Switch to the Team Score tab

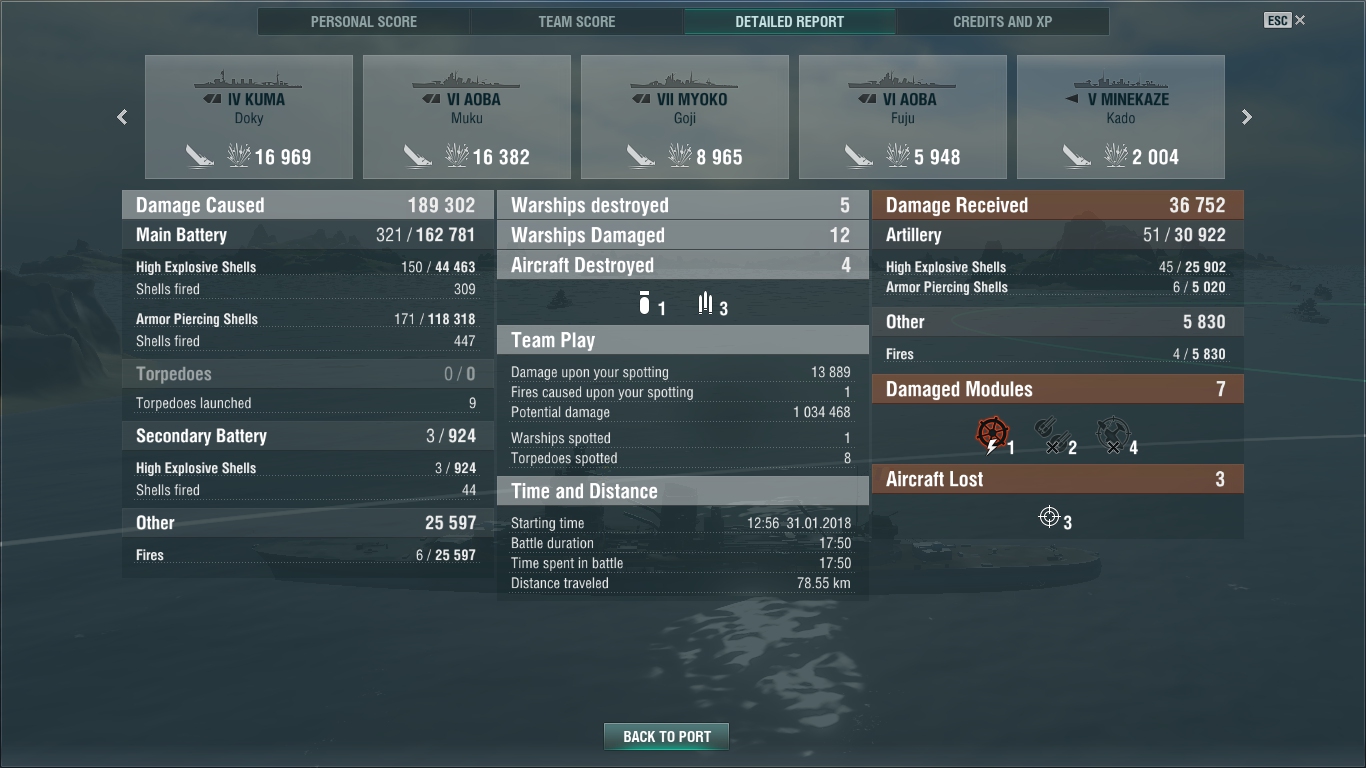[x=577, y=21]
